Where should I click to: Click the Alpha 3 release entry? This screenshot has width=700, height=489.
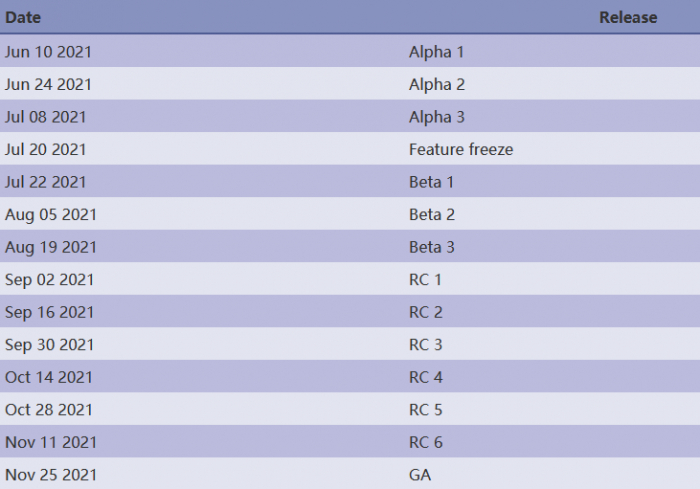pos(436,117)
